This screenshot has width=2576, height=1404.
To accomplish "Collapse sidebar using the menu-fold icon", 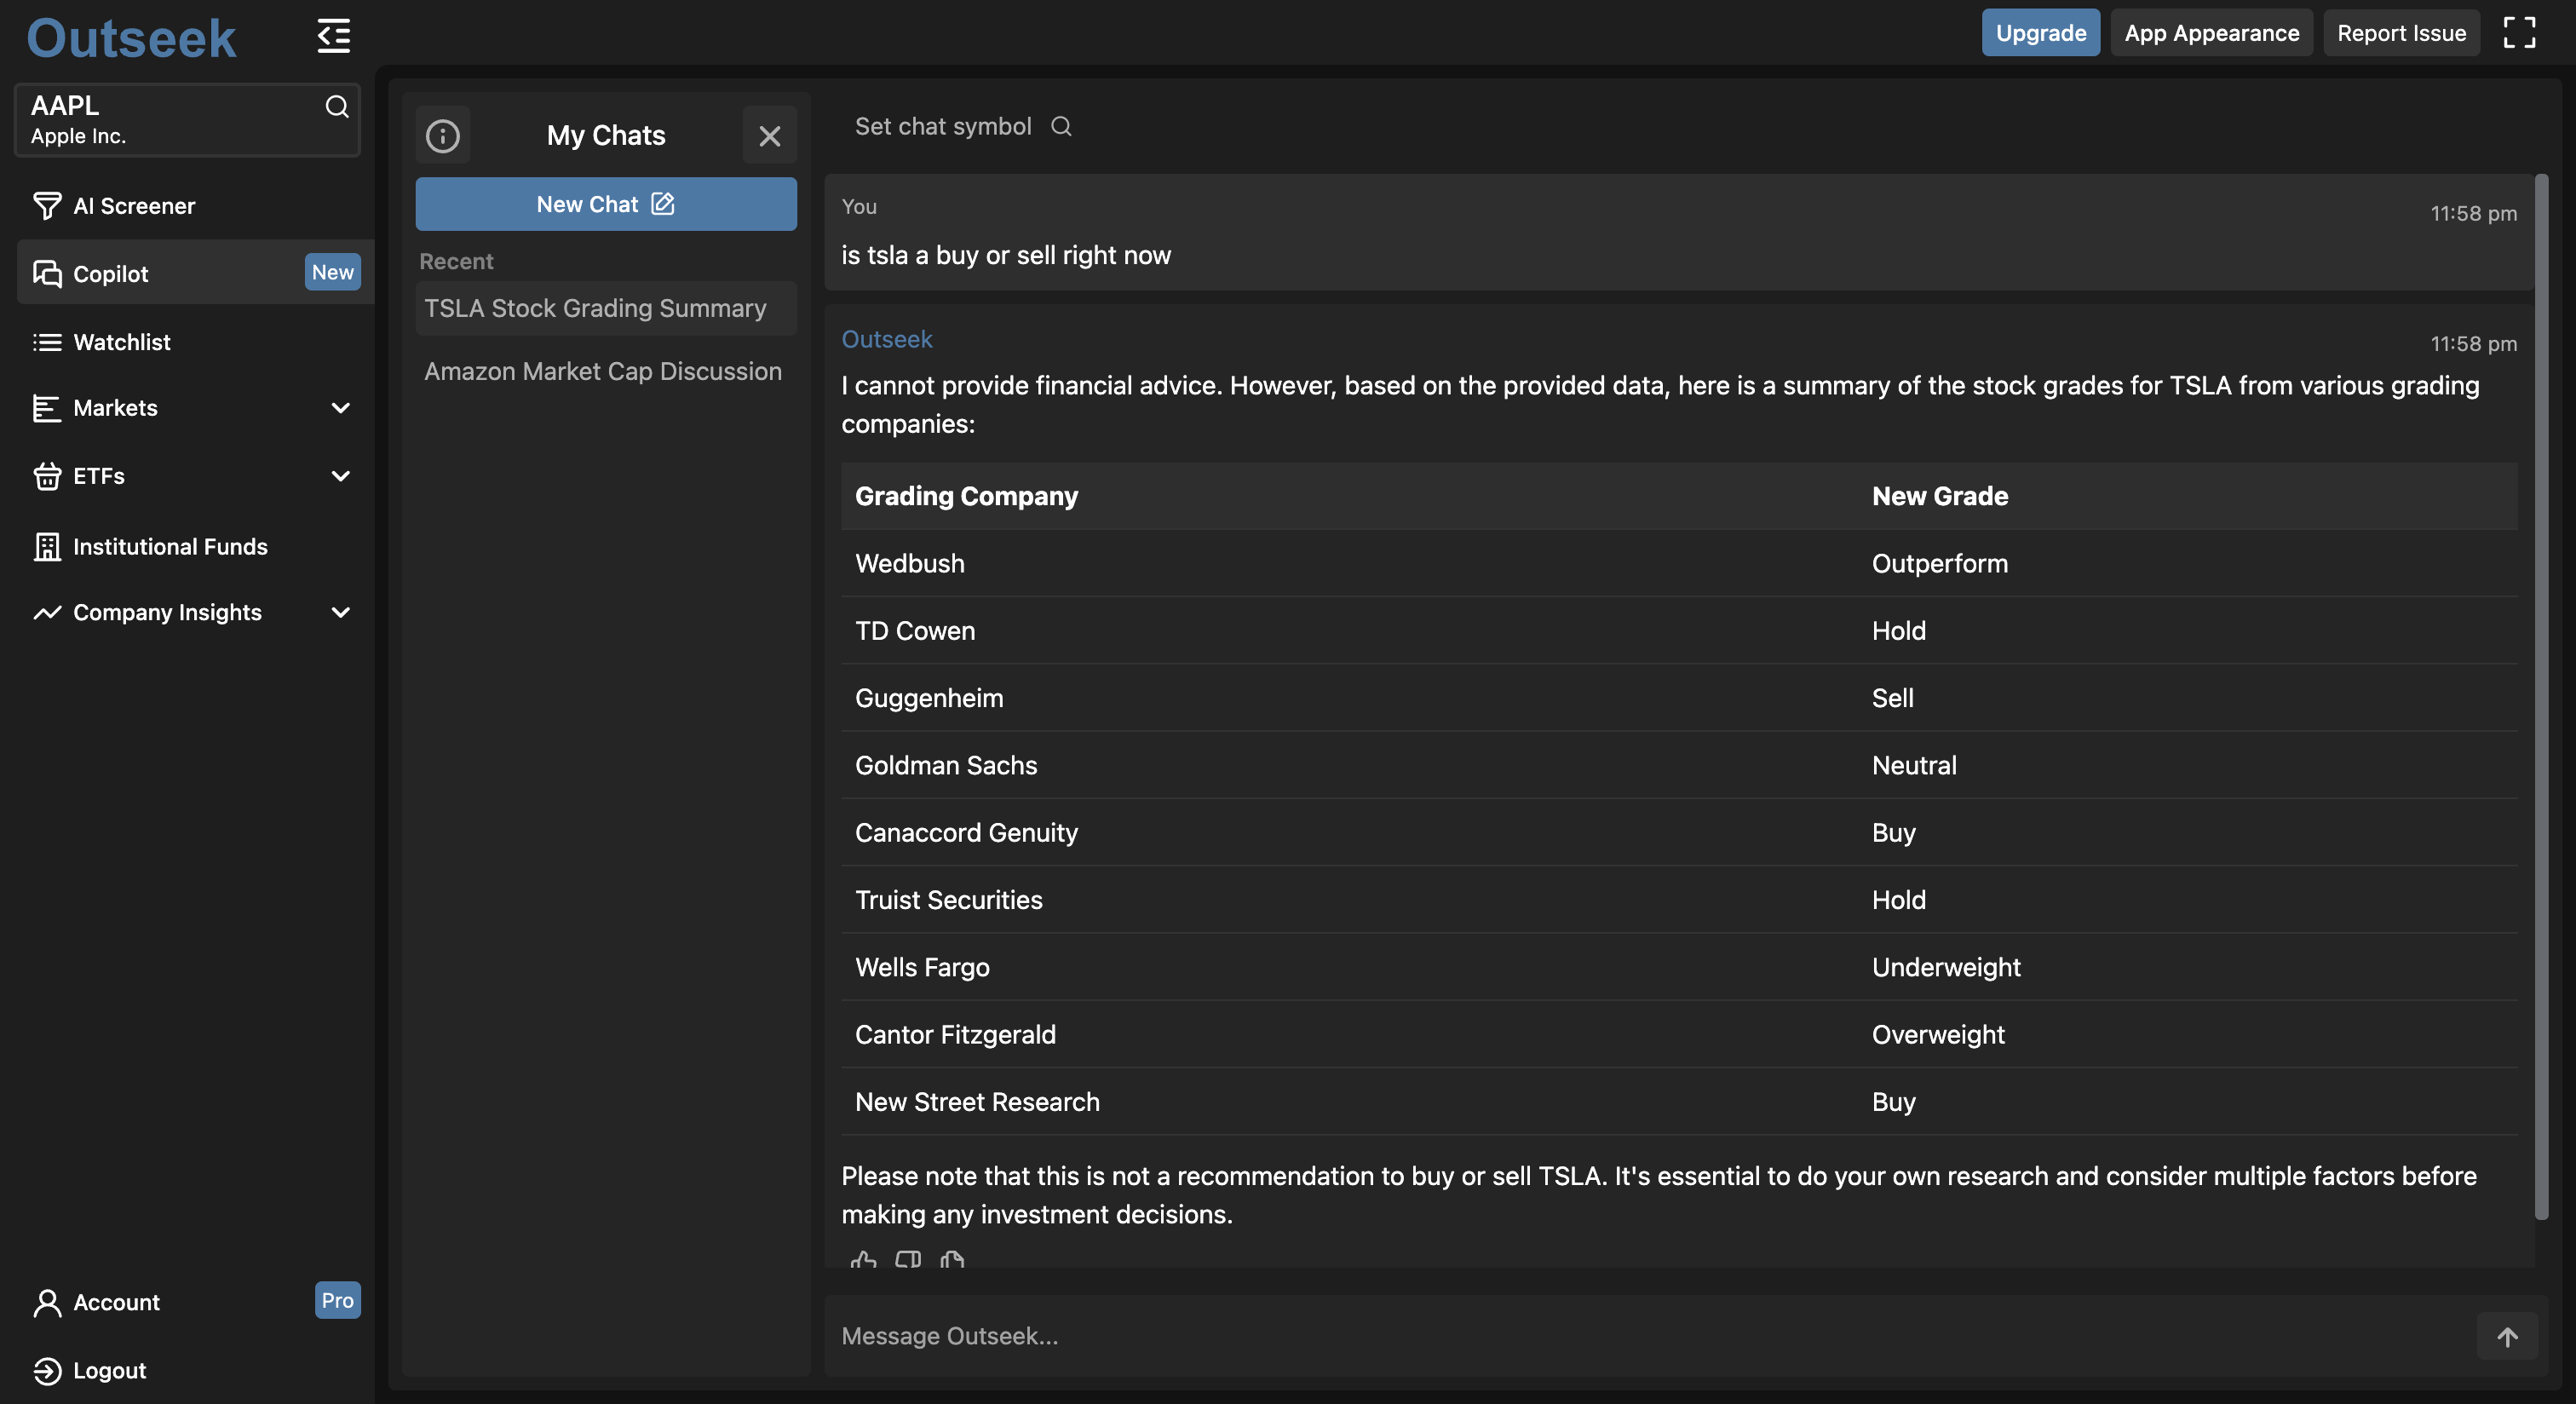I will 333,36.
